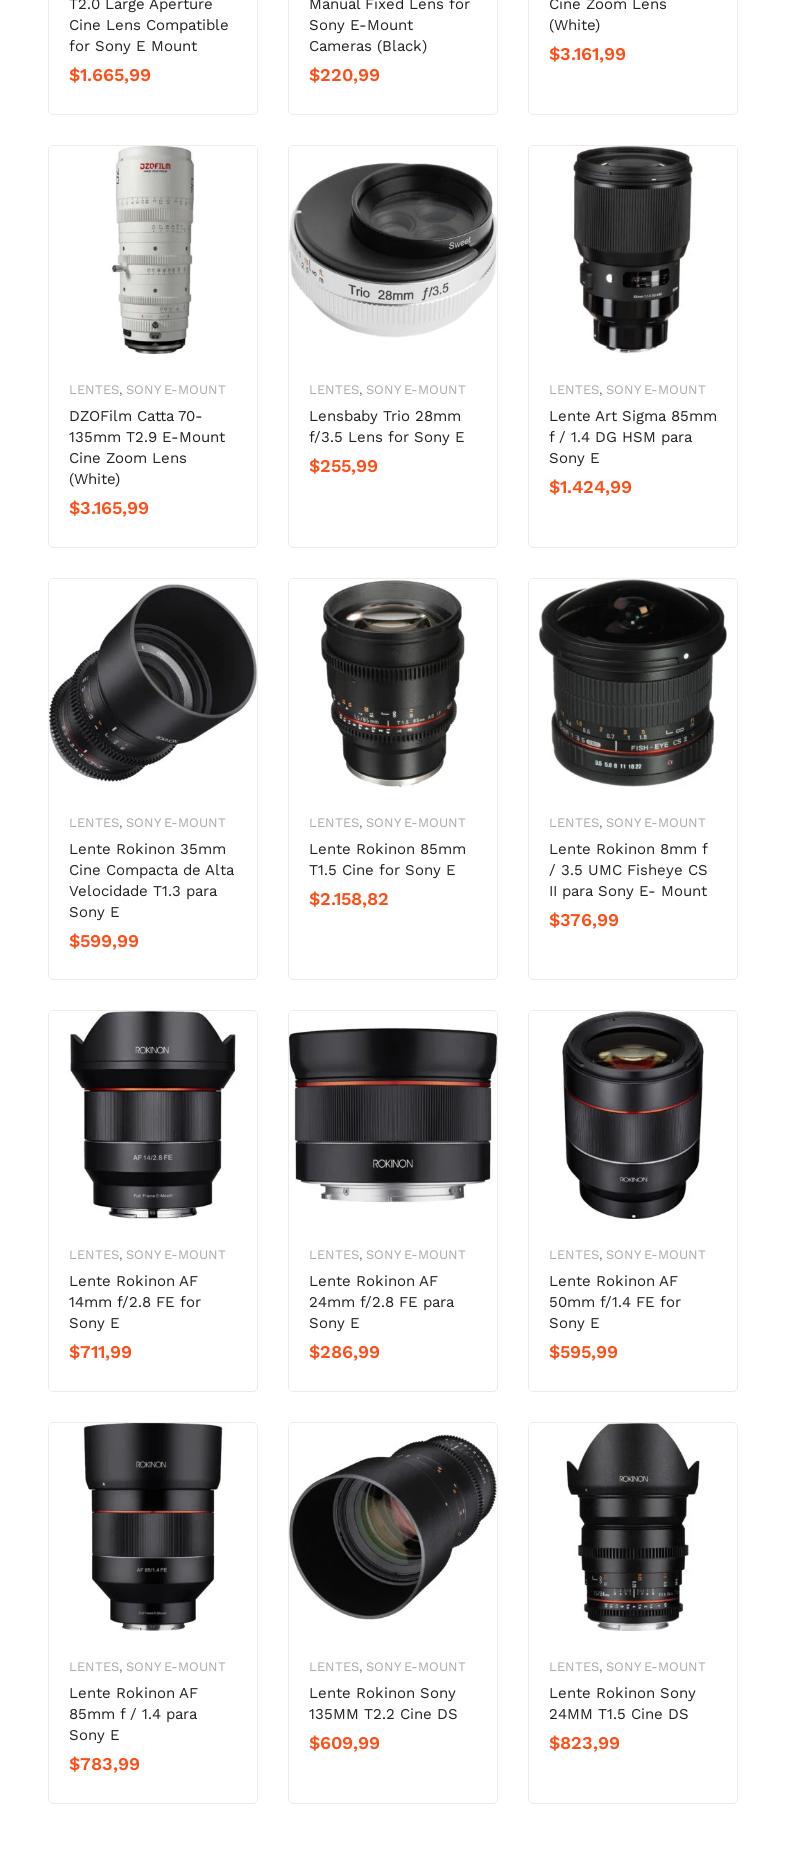Select LENTES category above Rokinon Sony 135MM
This screenshot has width=785, height=1862.
[x=334, y=1667]
